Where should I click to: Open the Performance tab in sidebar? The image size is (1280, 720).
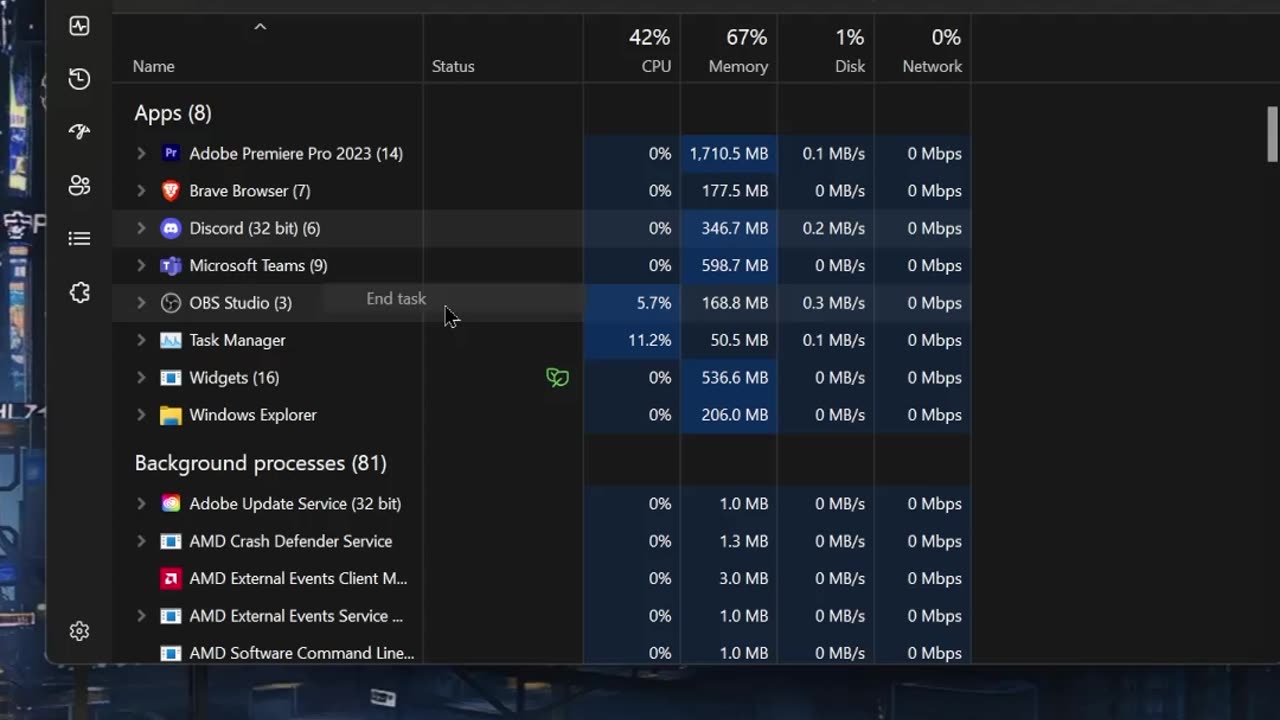(80, 26)
